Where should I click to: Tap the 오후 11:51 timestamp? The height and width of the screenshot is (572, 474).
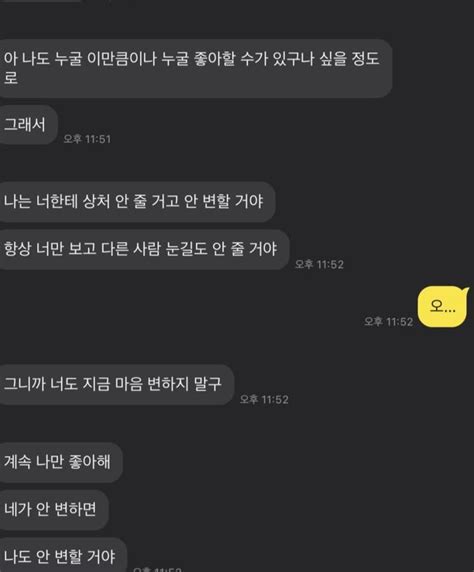(87, 139)
